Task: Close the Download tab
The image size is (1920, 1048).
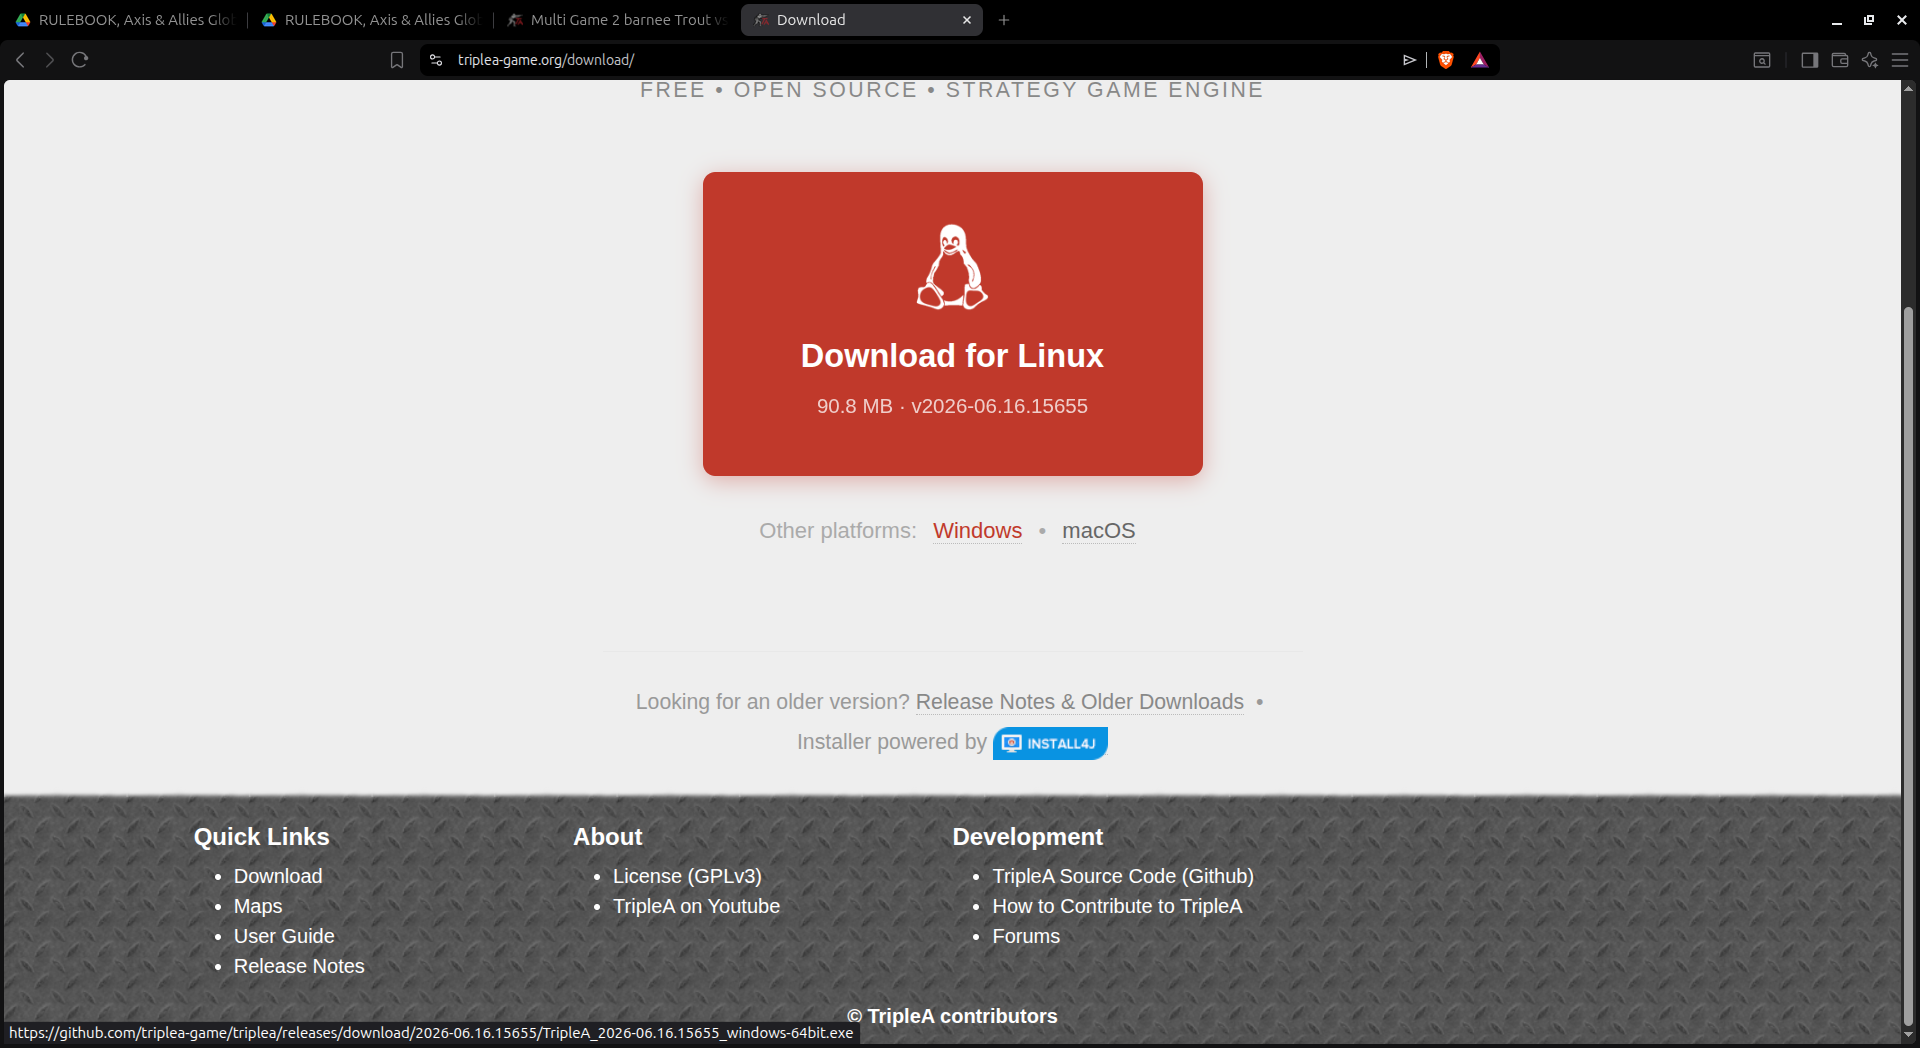Action: (x=967, y=20)
